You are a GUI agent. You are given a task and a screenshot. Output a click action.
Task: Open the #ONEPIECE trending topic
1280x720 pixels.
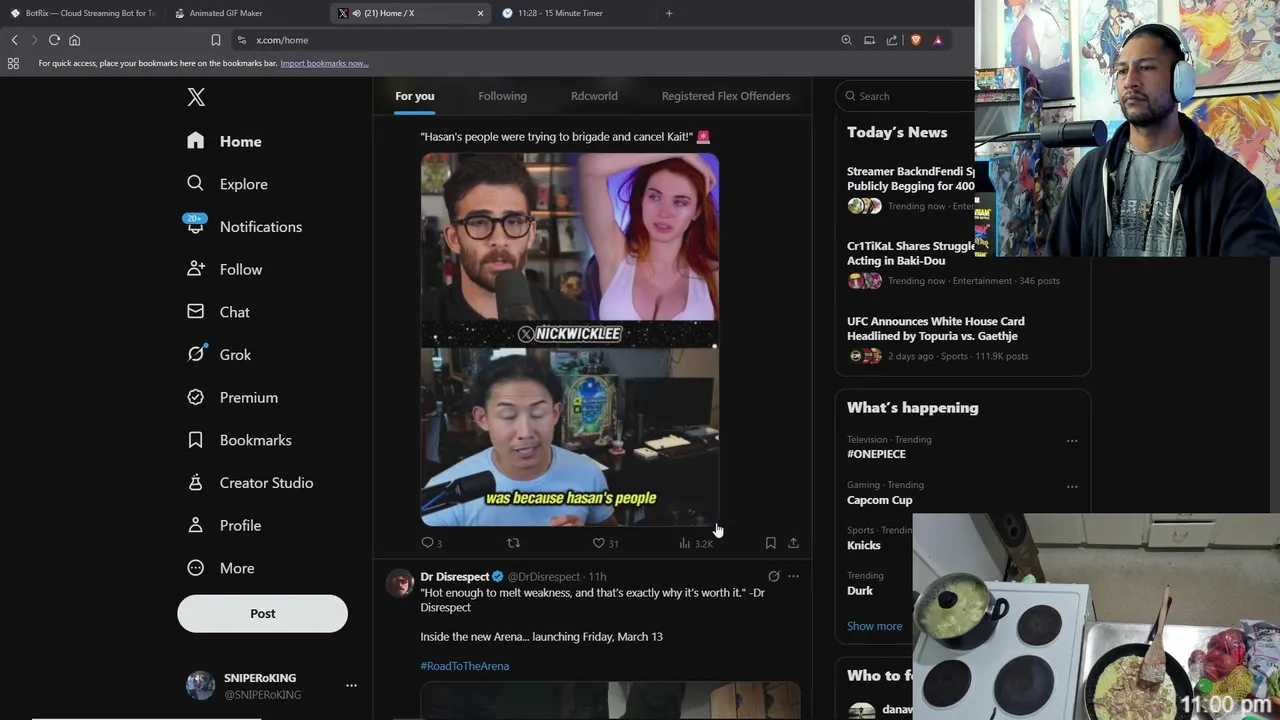point(876,454)
